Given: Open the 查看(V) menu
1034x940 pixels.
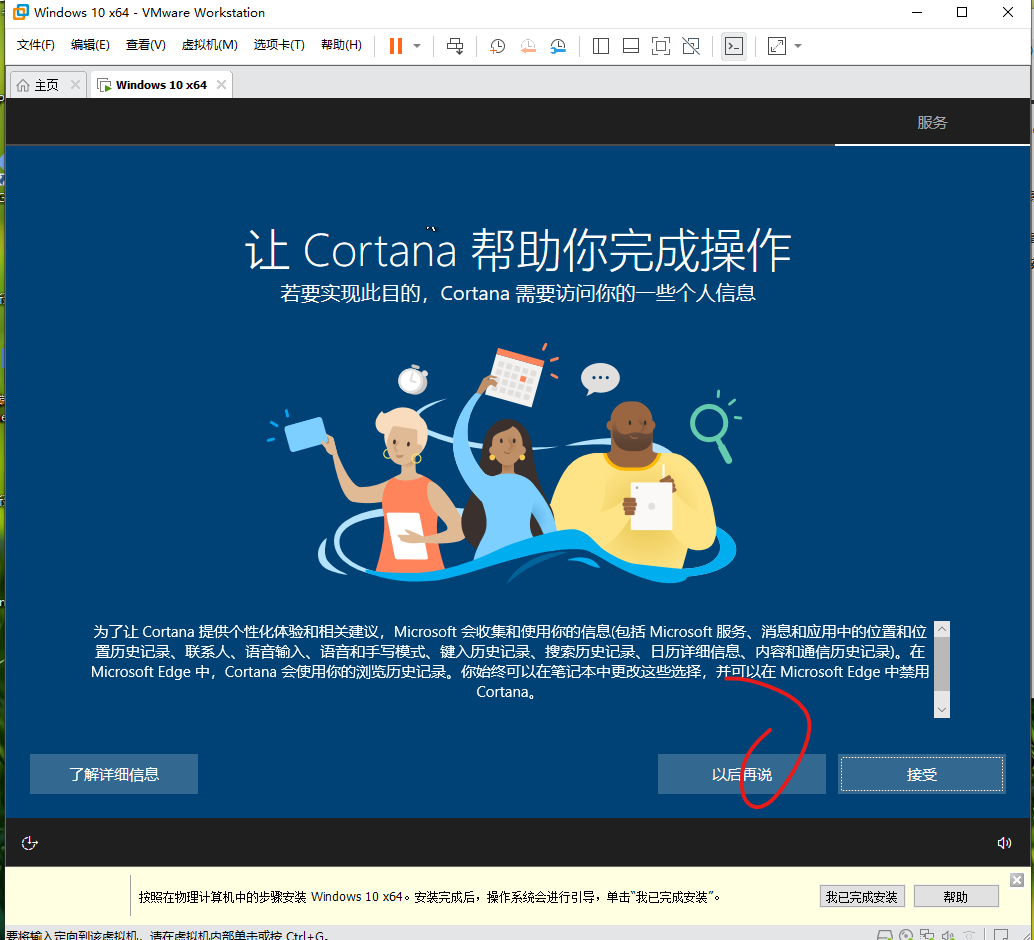Looking at the screenshot, I should pyautogui.click(x=146, y=45).
